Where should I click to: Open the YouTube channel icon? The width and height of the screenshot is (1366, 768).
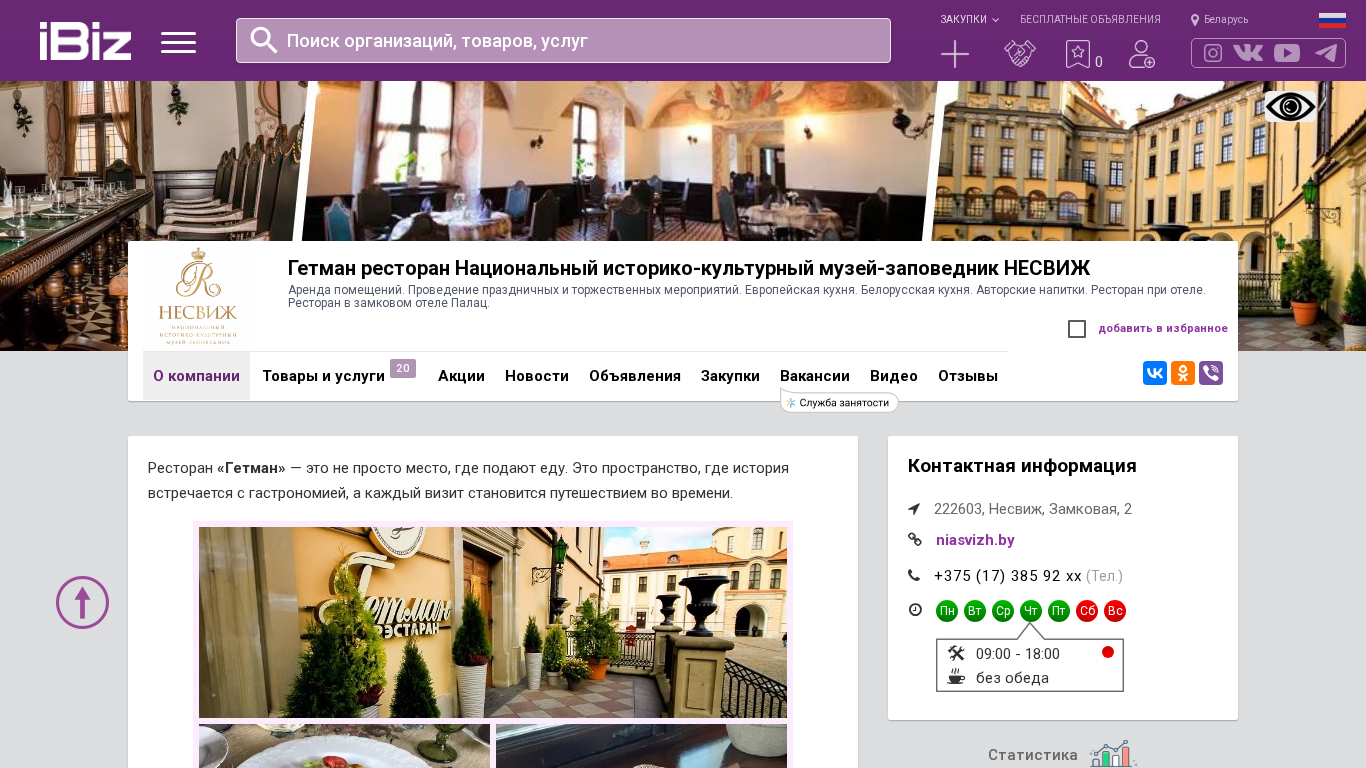[1287, 53]
